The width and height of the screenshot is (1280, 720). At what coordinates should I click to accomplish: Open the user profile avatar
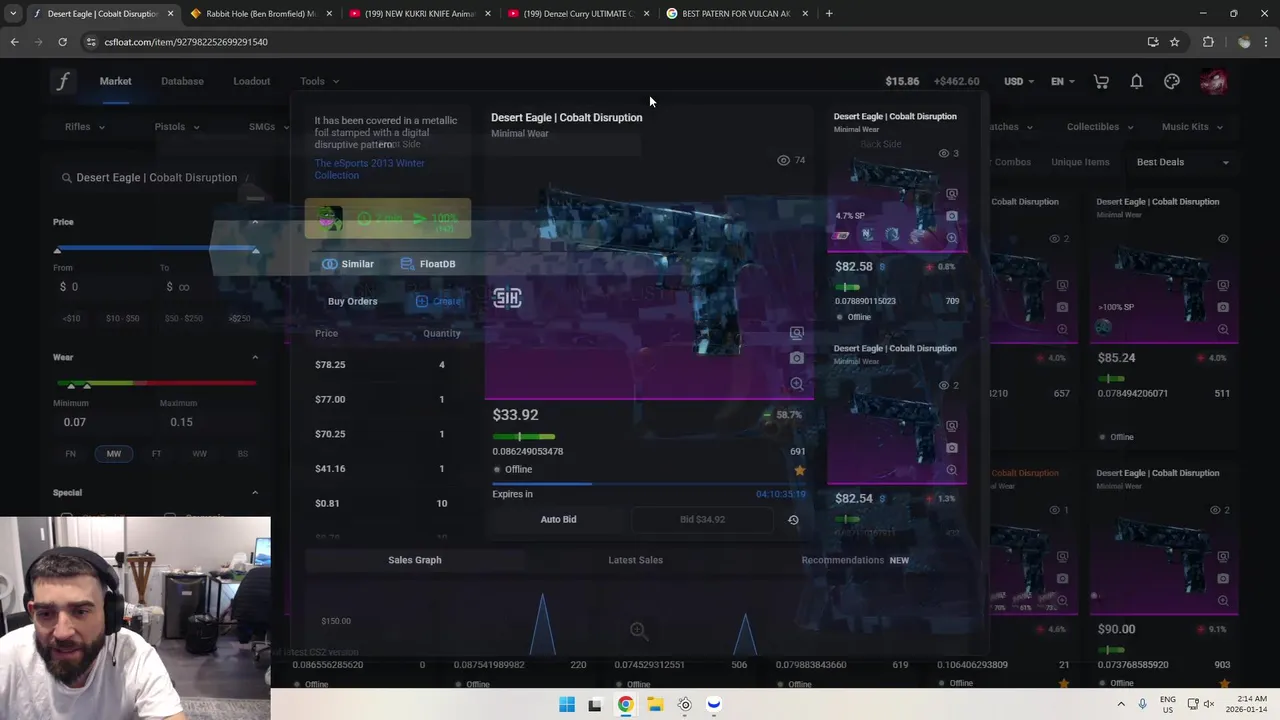(1214, 82)
